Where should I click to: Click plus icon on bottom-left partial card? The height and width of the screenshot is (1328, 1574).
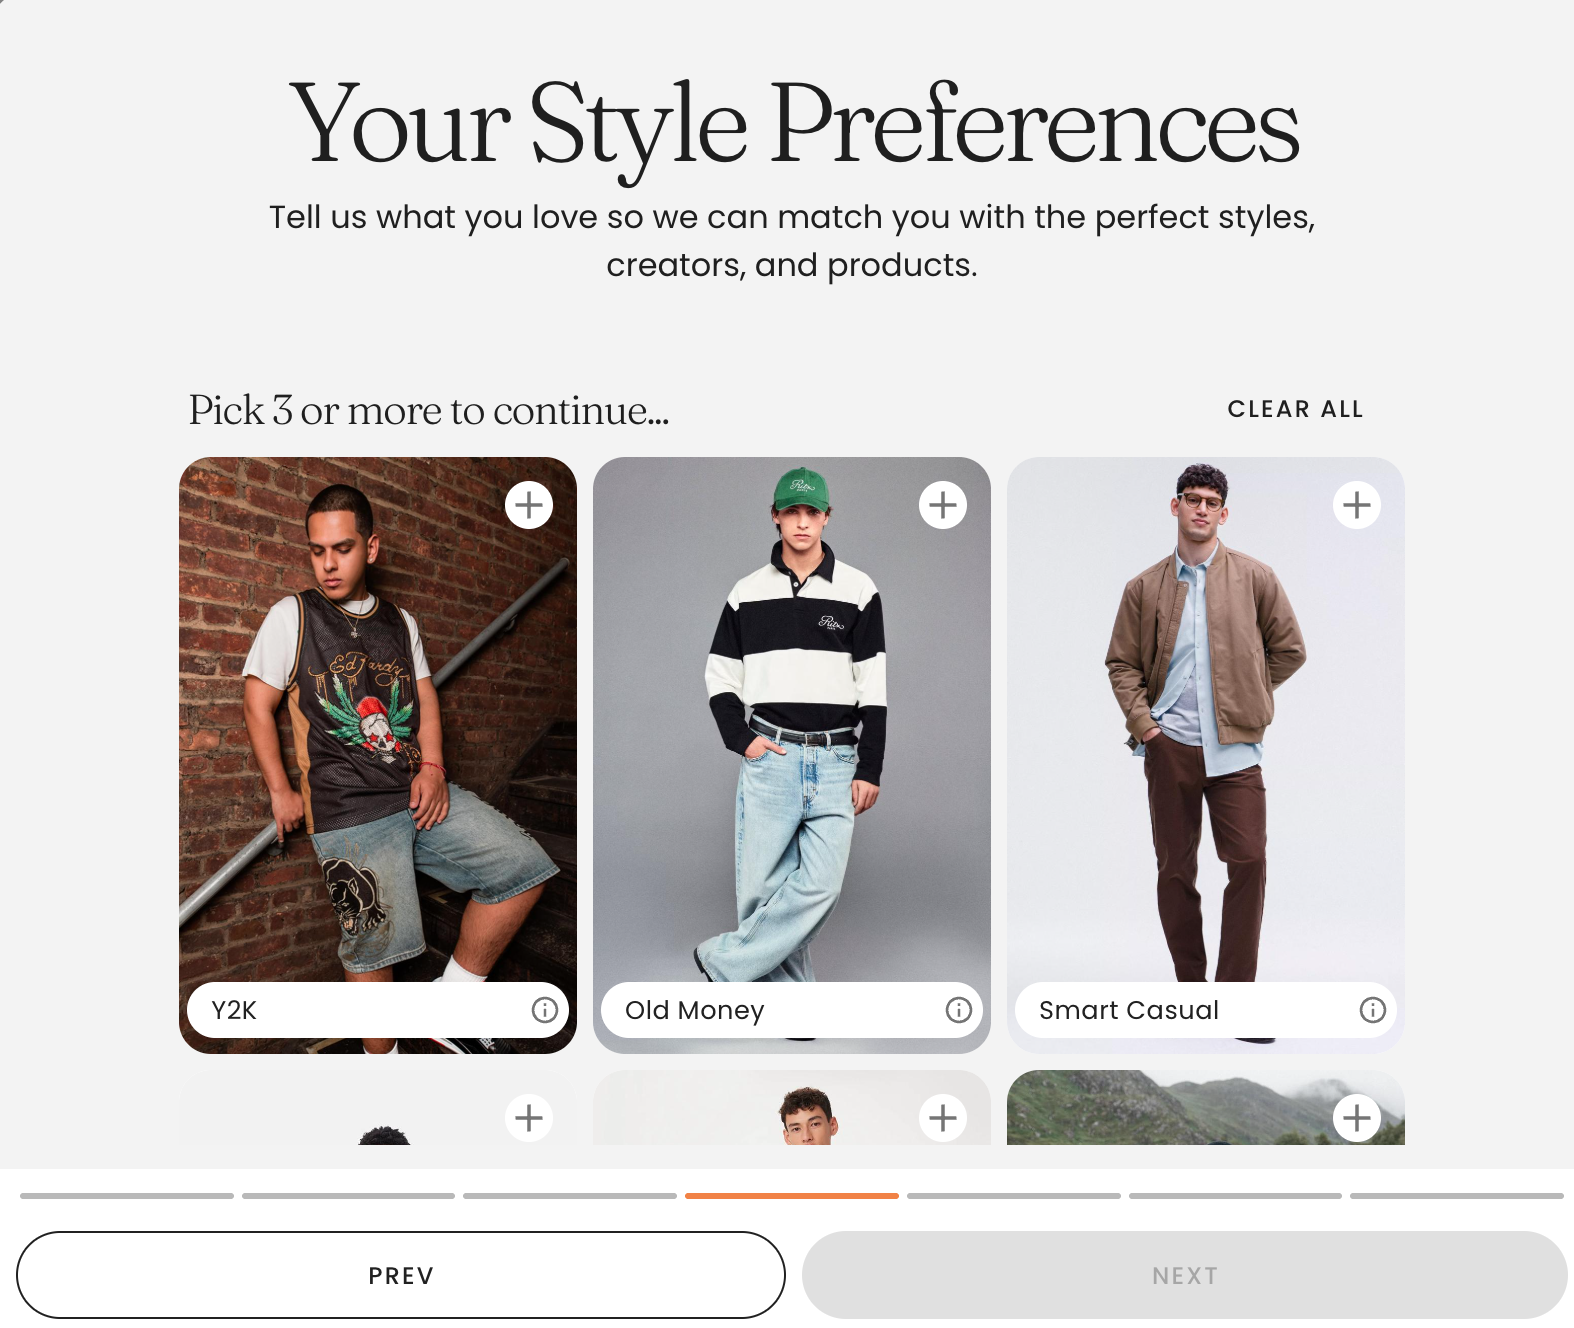click(x=529, y=1117)
